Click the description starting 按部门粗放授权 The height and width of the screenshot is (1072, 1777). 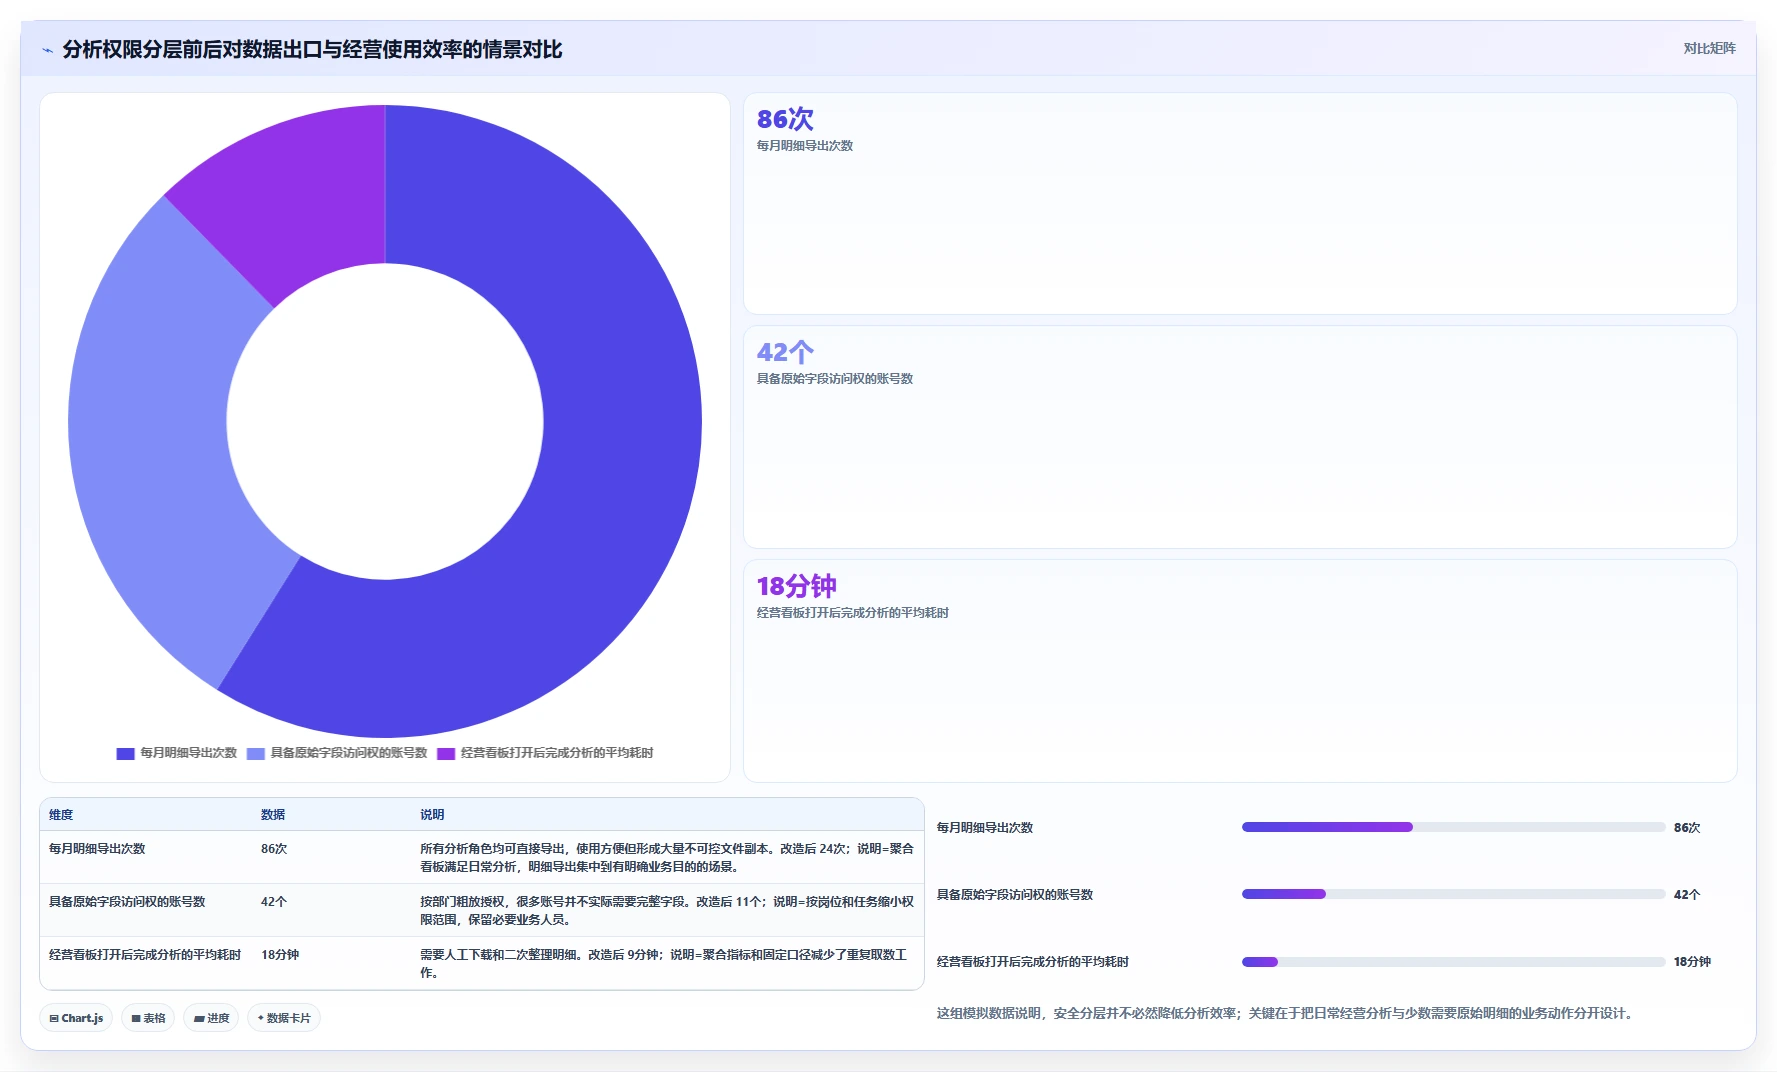click(x=667, y=911)
